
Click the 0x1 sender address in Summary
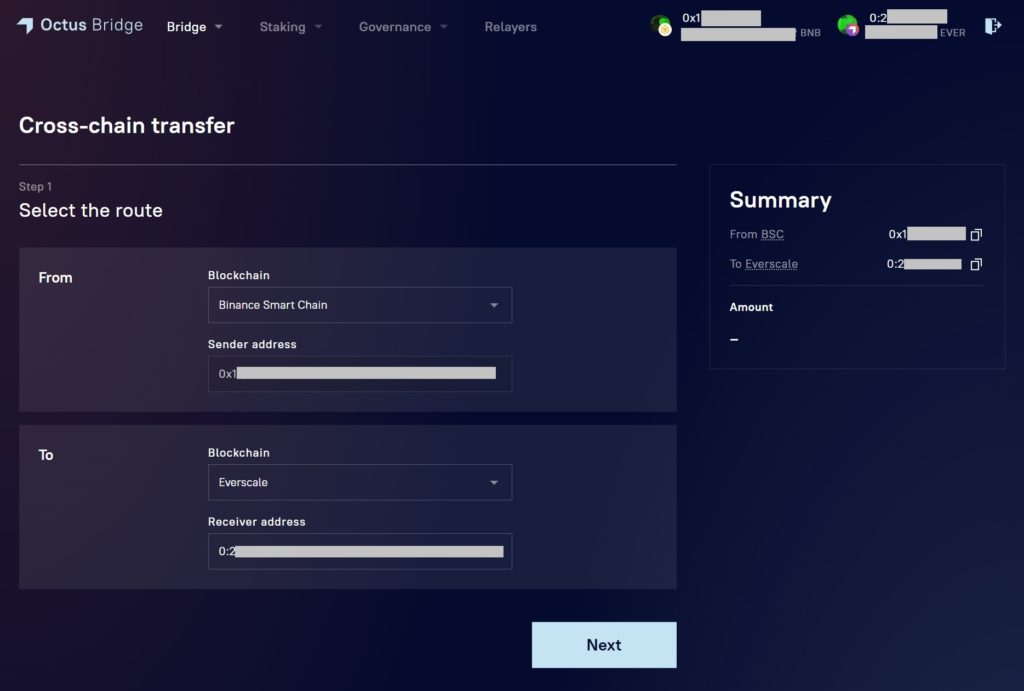[926, 234]
